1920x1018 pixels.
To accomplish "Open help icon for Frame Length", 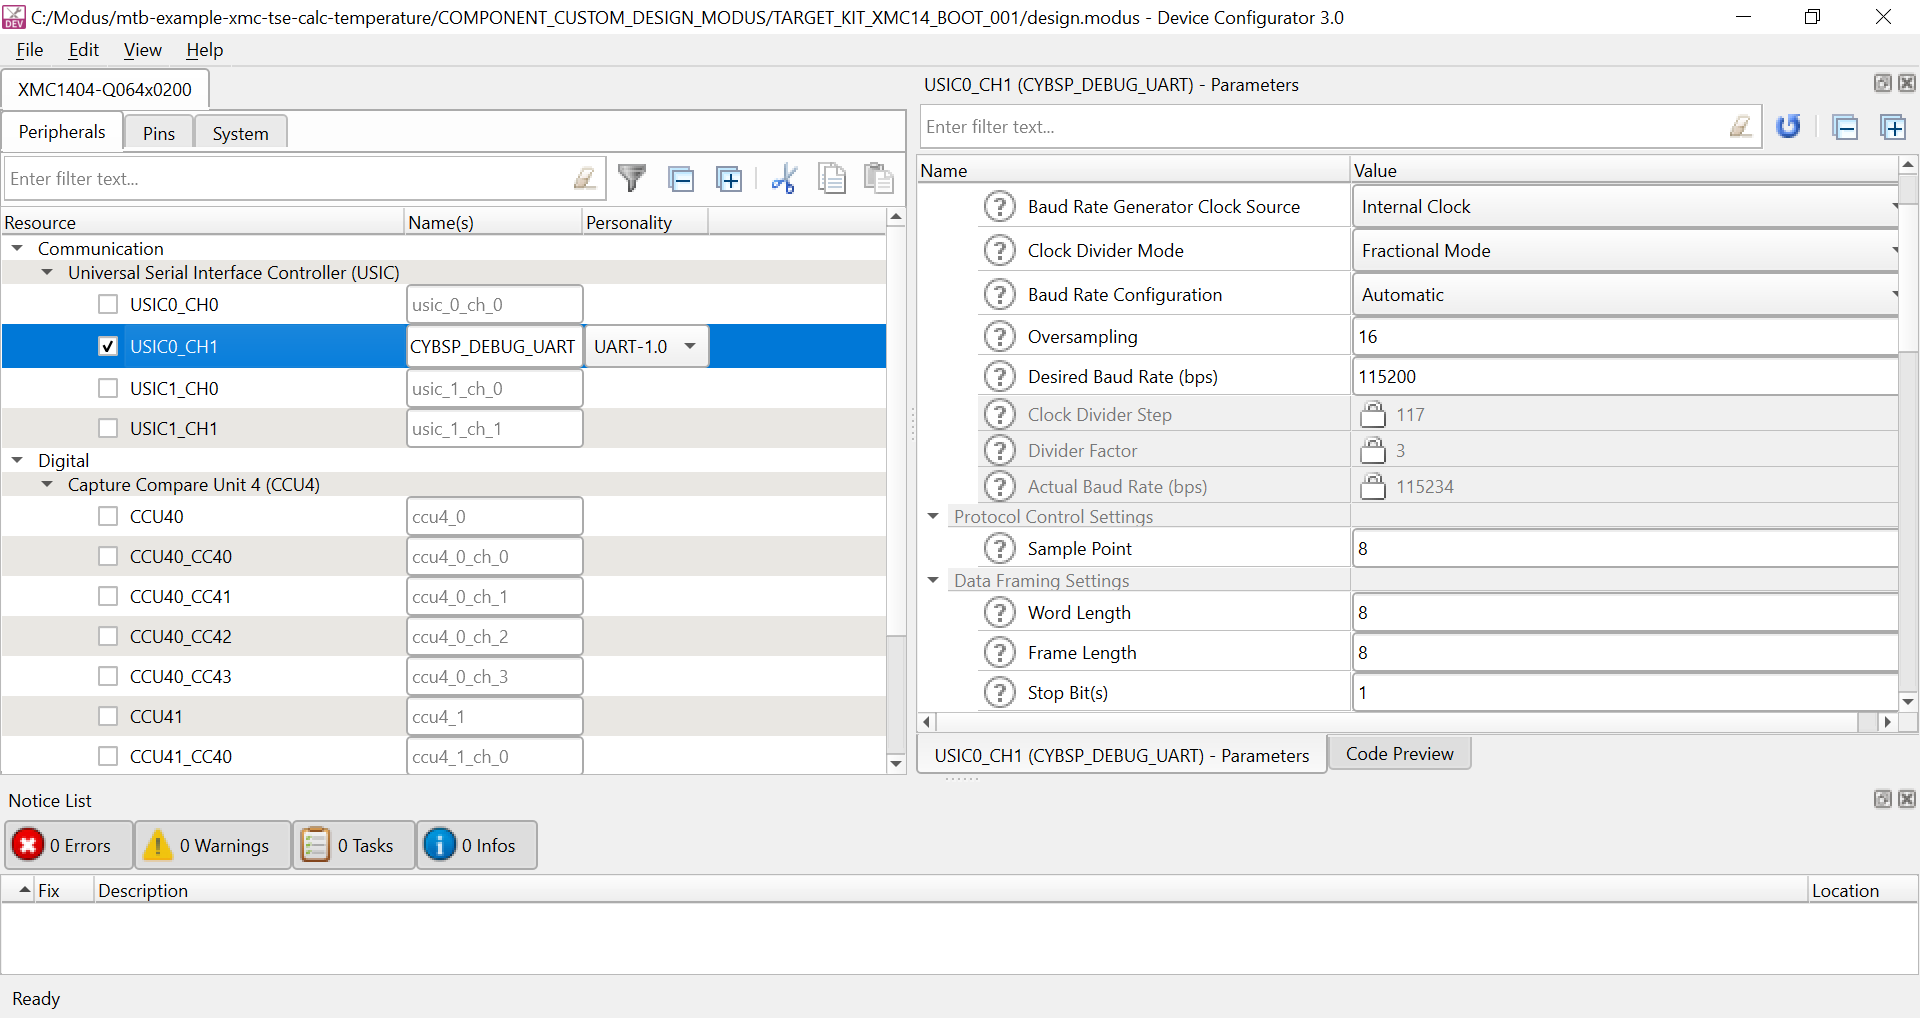I will click(x=999, y=653).
